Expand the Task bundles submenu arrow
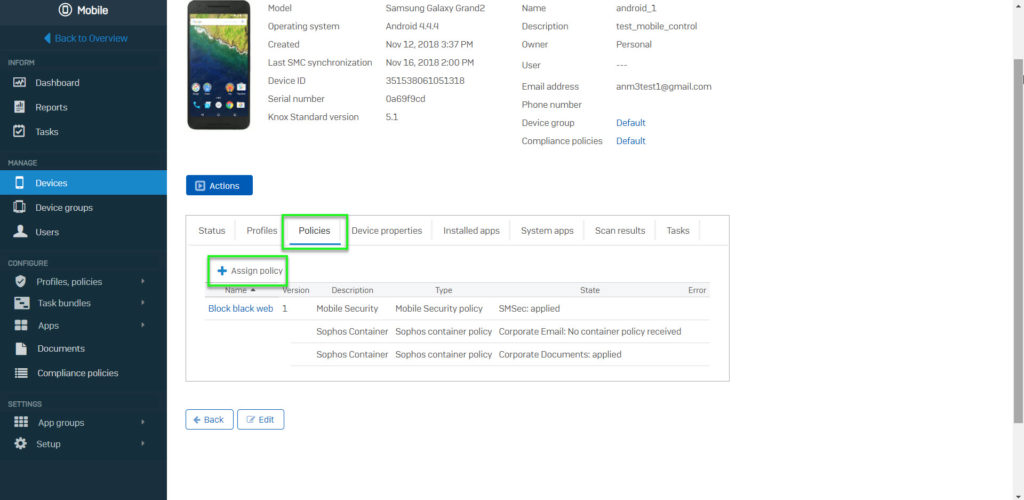Viewport: 1024px width, 500px height. (x=142, y=303)
